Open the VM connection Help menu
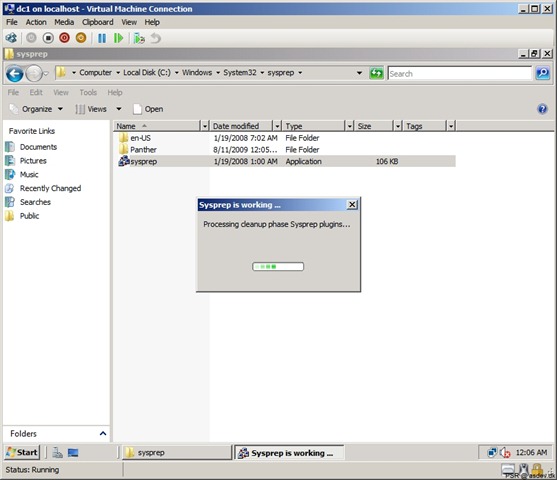The width and height of the screenshot is (557, 480). [x=152, y=22]
